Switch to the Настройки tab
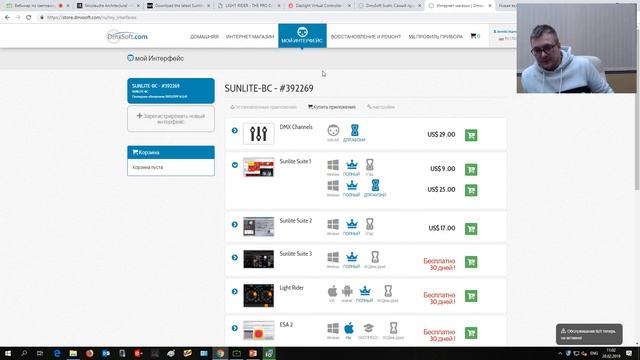640x360 pixels. pos(381,107)
